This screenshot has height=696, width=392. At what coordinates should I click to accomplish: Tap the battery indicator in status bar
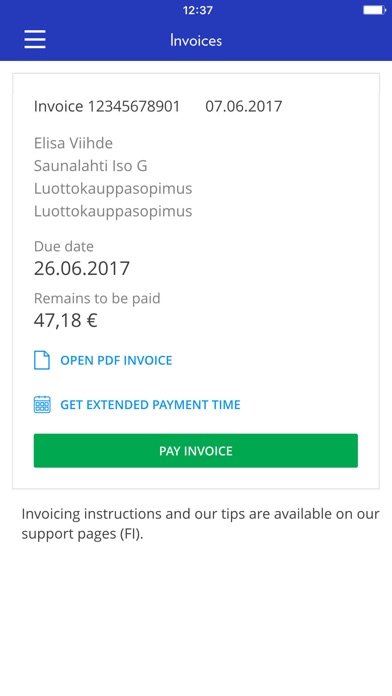tap(374, 10)
